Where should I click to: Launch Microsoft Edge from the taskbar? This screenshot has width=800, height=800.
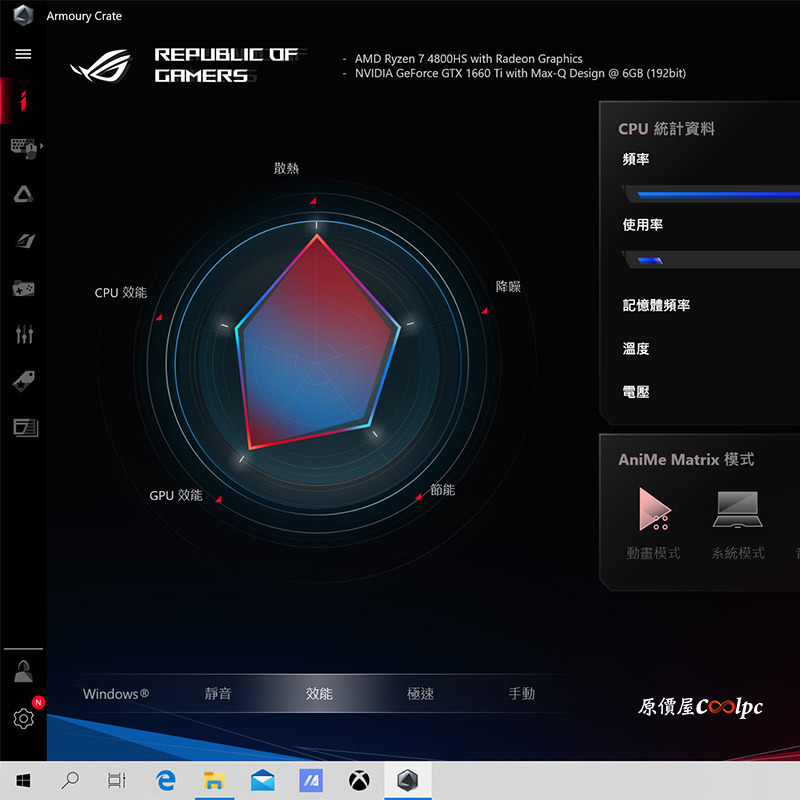pyautogui.click(x=165, y=780)
